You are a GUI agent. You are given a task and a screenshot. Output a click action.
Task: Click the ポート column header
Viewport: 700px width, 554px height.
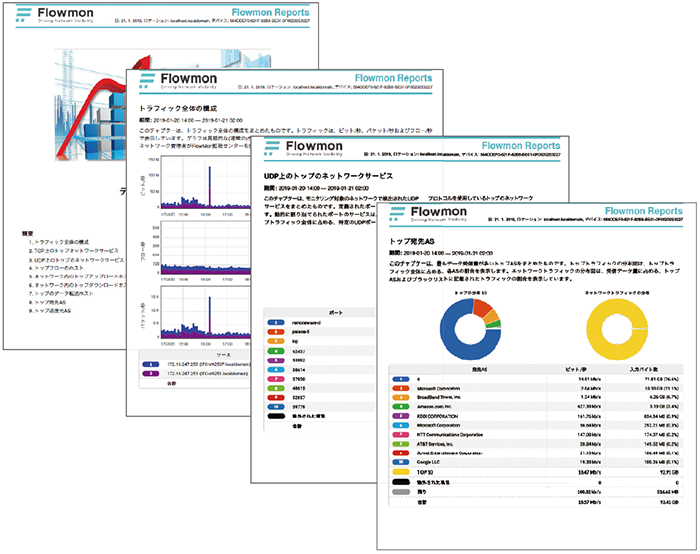point(335,312)
